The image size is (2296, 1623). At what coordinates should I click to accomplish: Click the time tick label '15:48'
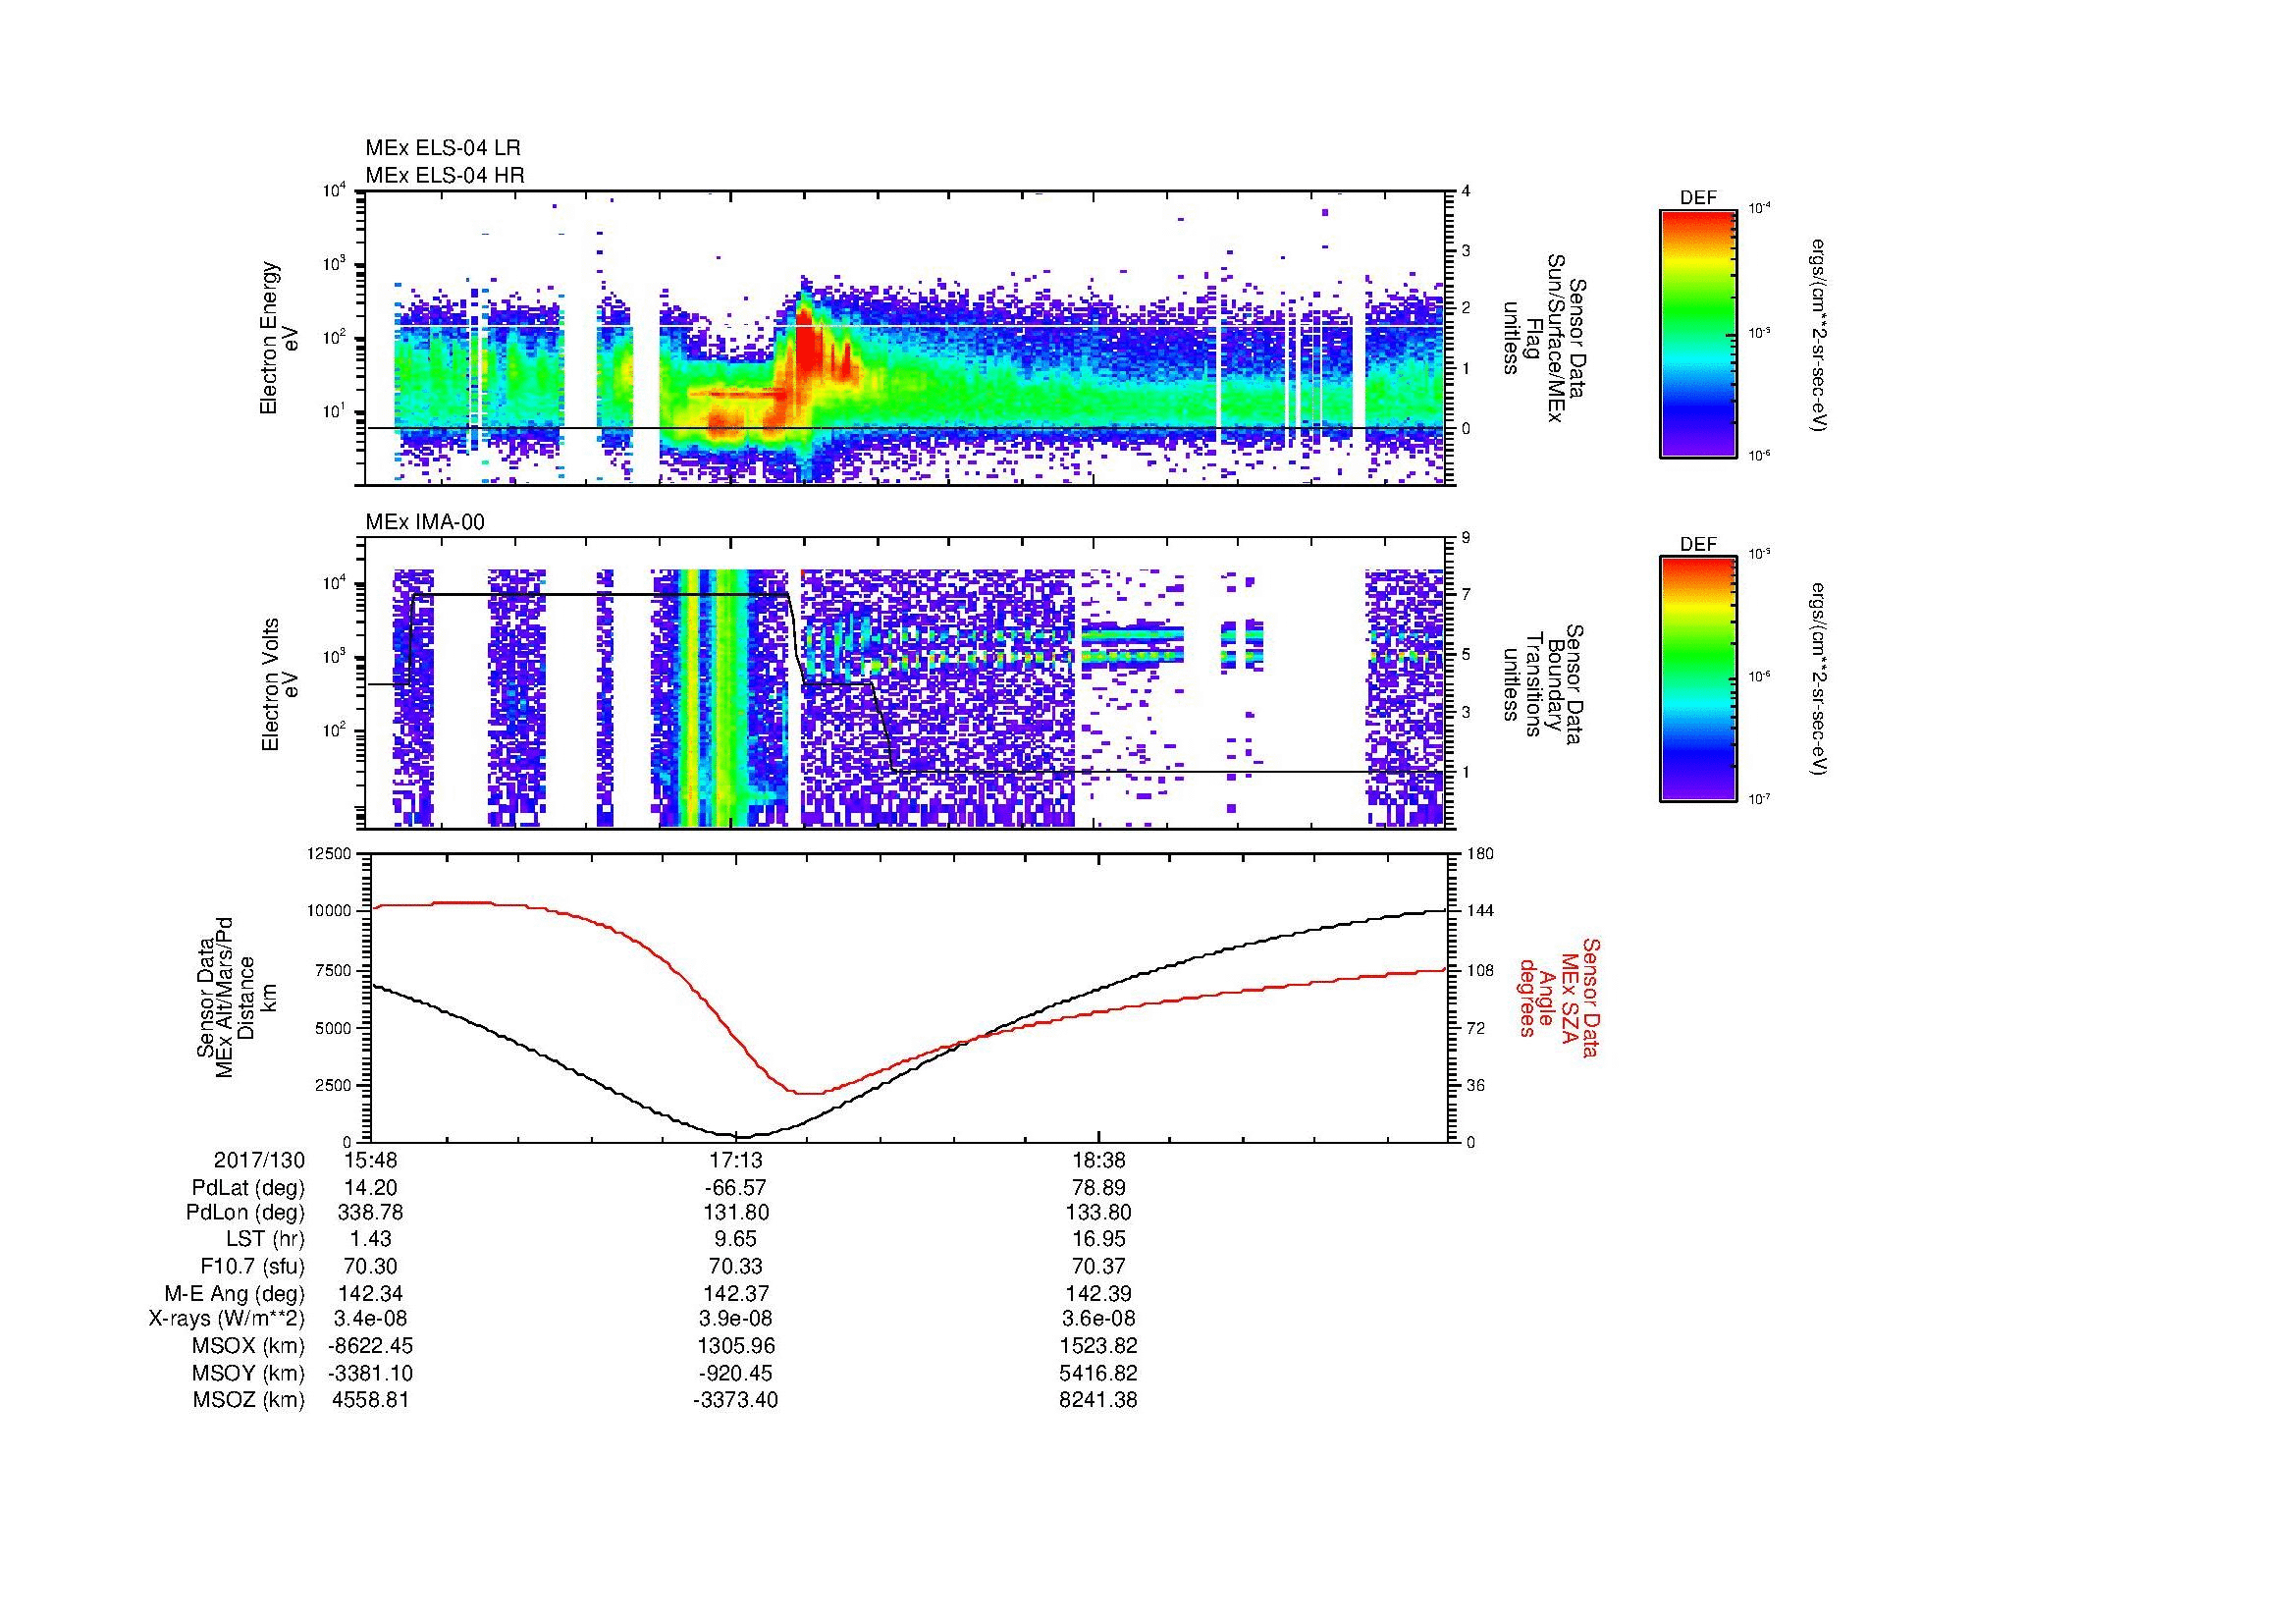370,1160
